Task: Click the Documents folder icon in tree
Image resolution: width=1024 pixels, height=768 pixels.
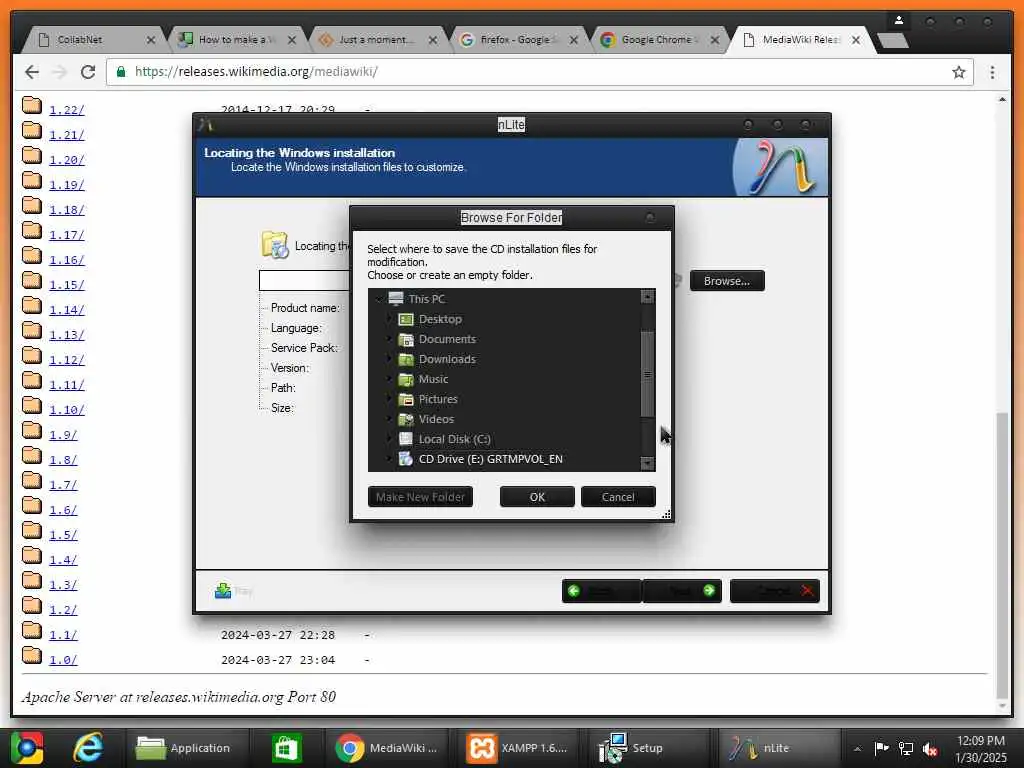Action: [406, 340]
